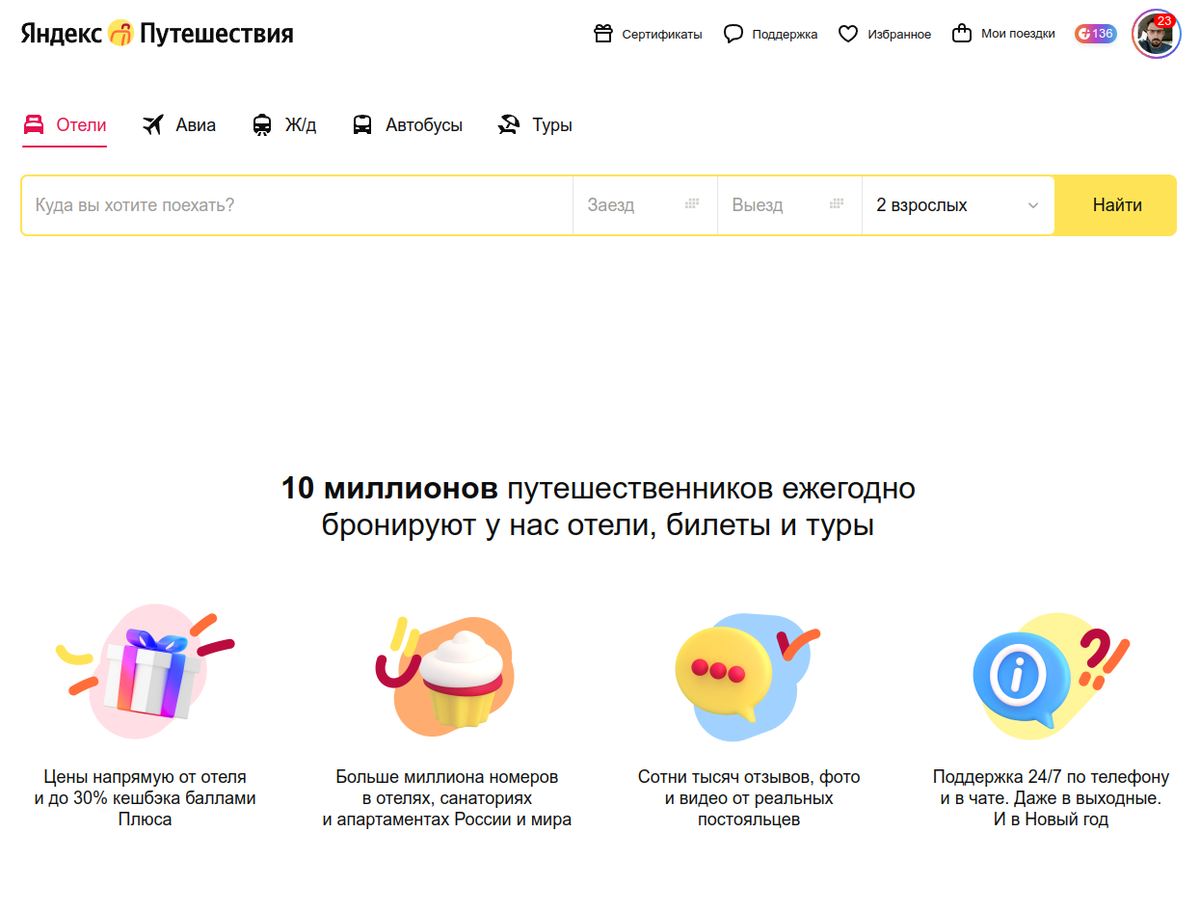
Task: Switch to the Авиа tab
Action: (x=178, y=126)
